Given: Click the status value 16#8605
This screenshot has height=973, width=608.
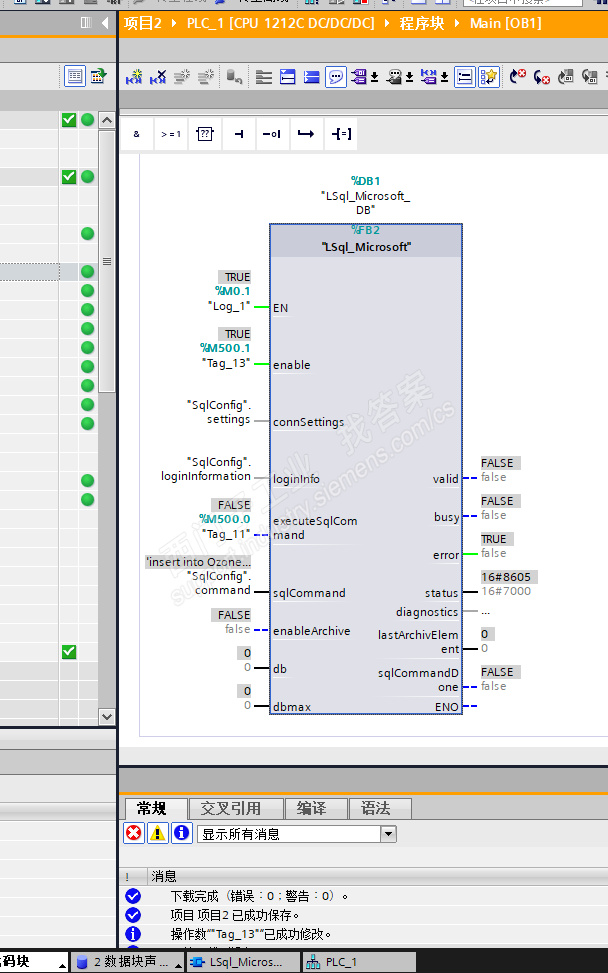Looking at the screenshot, I should (508, 577).
